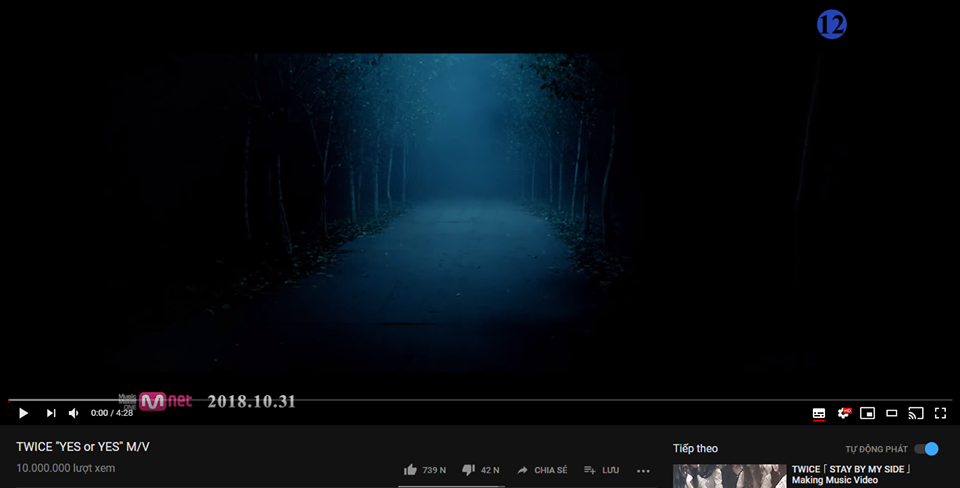Open more actions three-dot menu
The width and height of the screenshot is (960, 488).
click(x=643, y=470)
